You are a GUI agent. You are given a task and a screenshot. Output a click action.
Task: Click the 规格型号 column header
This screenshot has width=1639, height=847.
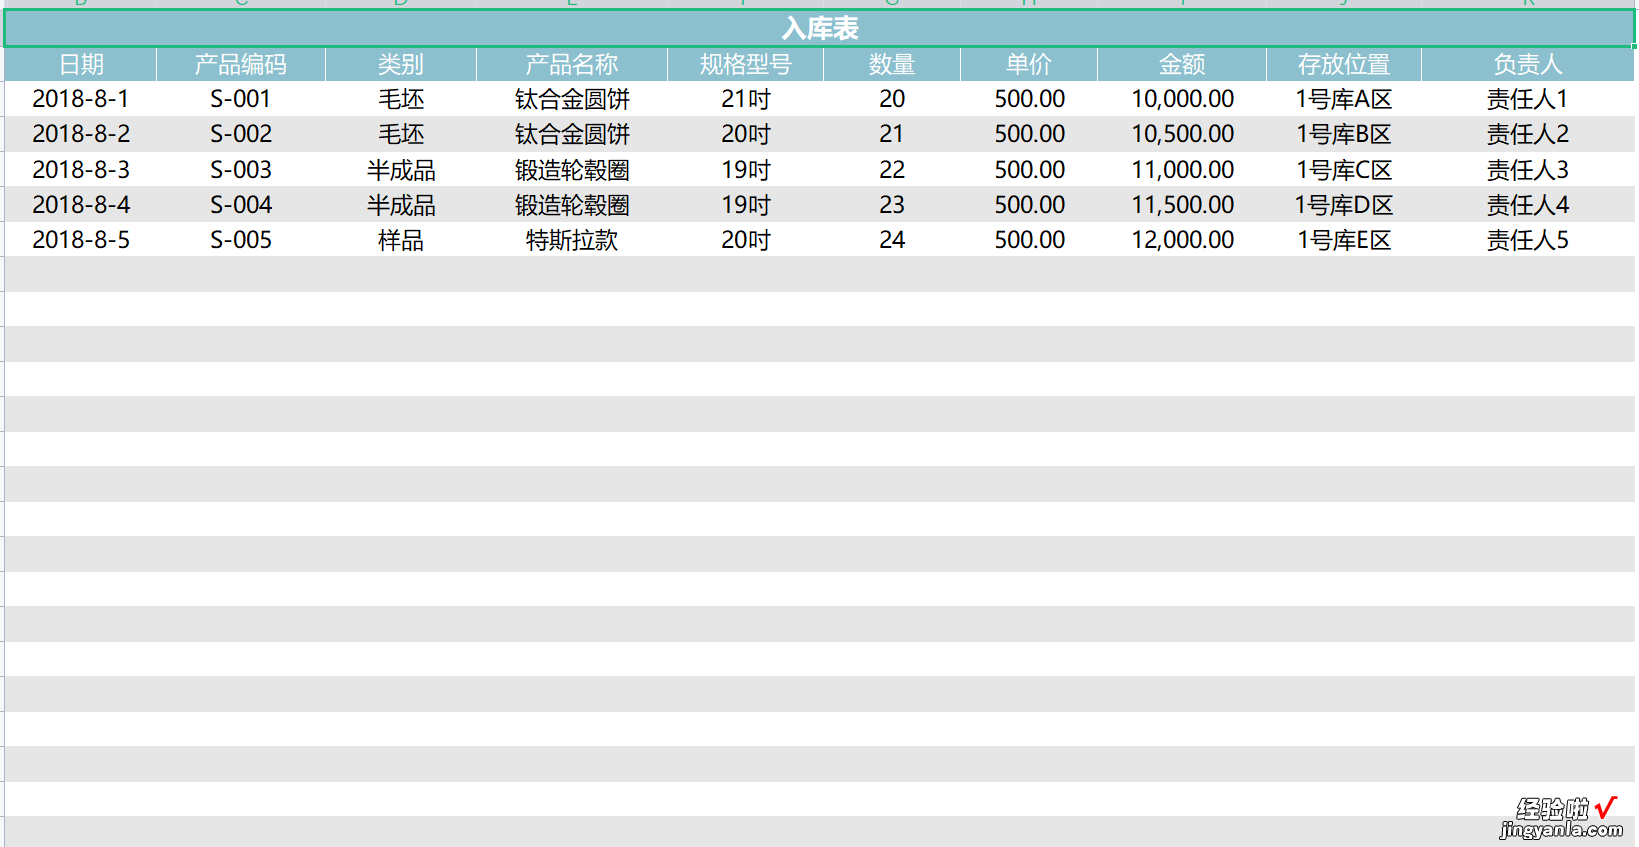pos(746,64)
